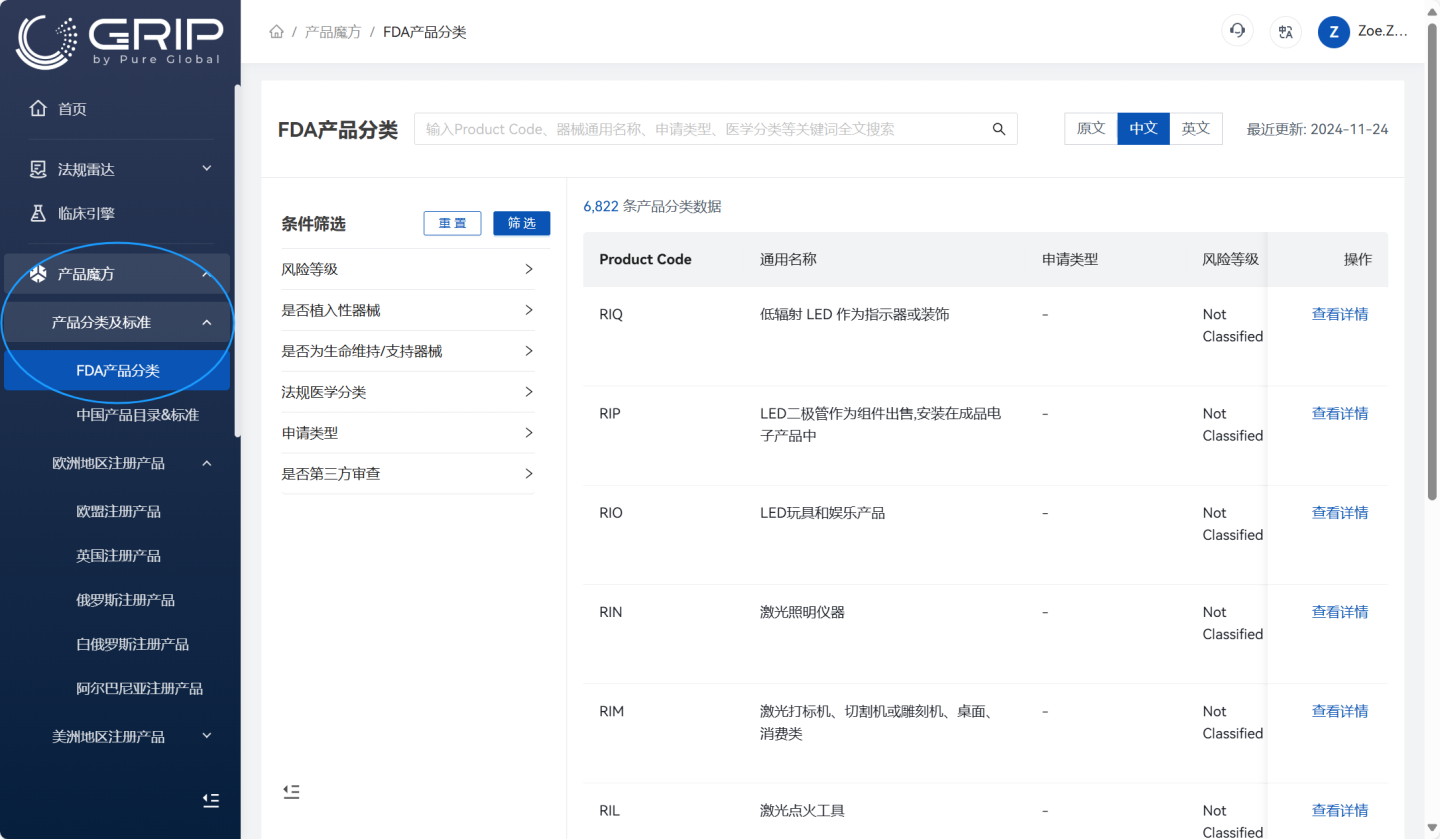This screenshot has width=1440, height=839.
Task: Click the 6,822 result count text
Action: [652, 207]
